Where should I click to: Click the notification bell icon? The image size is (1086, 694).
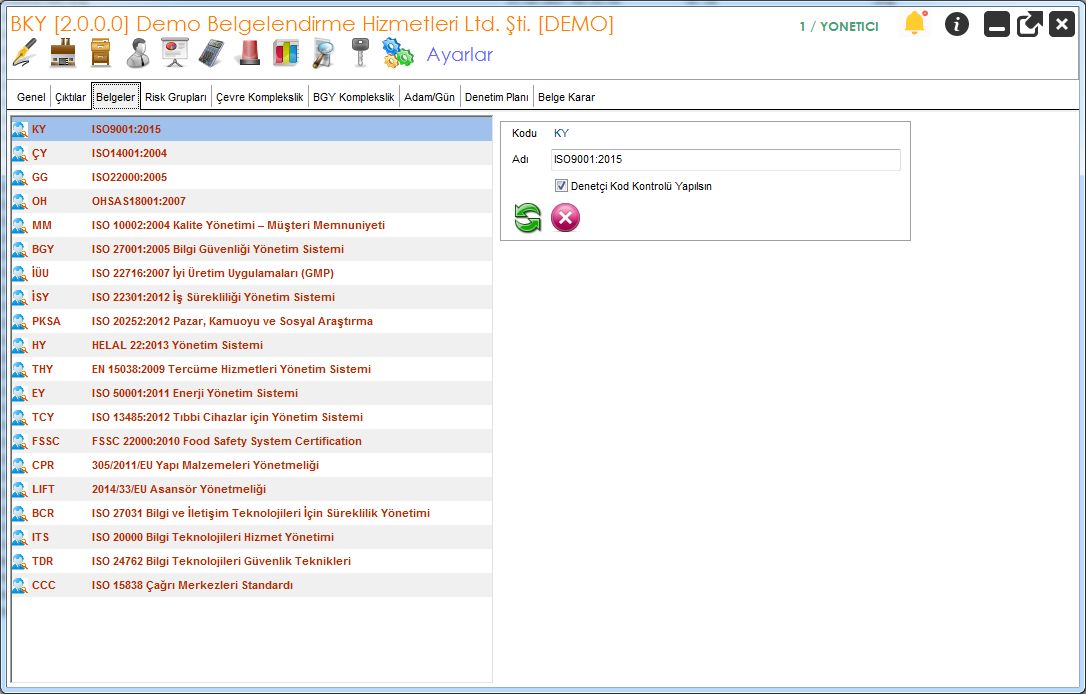(x=915, y=24)
